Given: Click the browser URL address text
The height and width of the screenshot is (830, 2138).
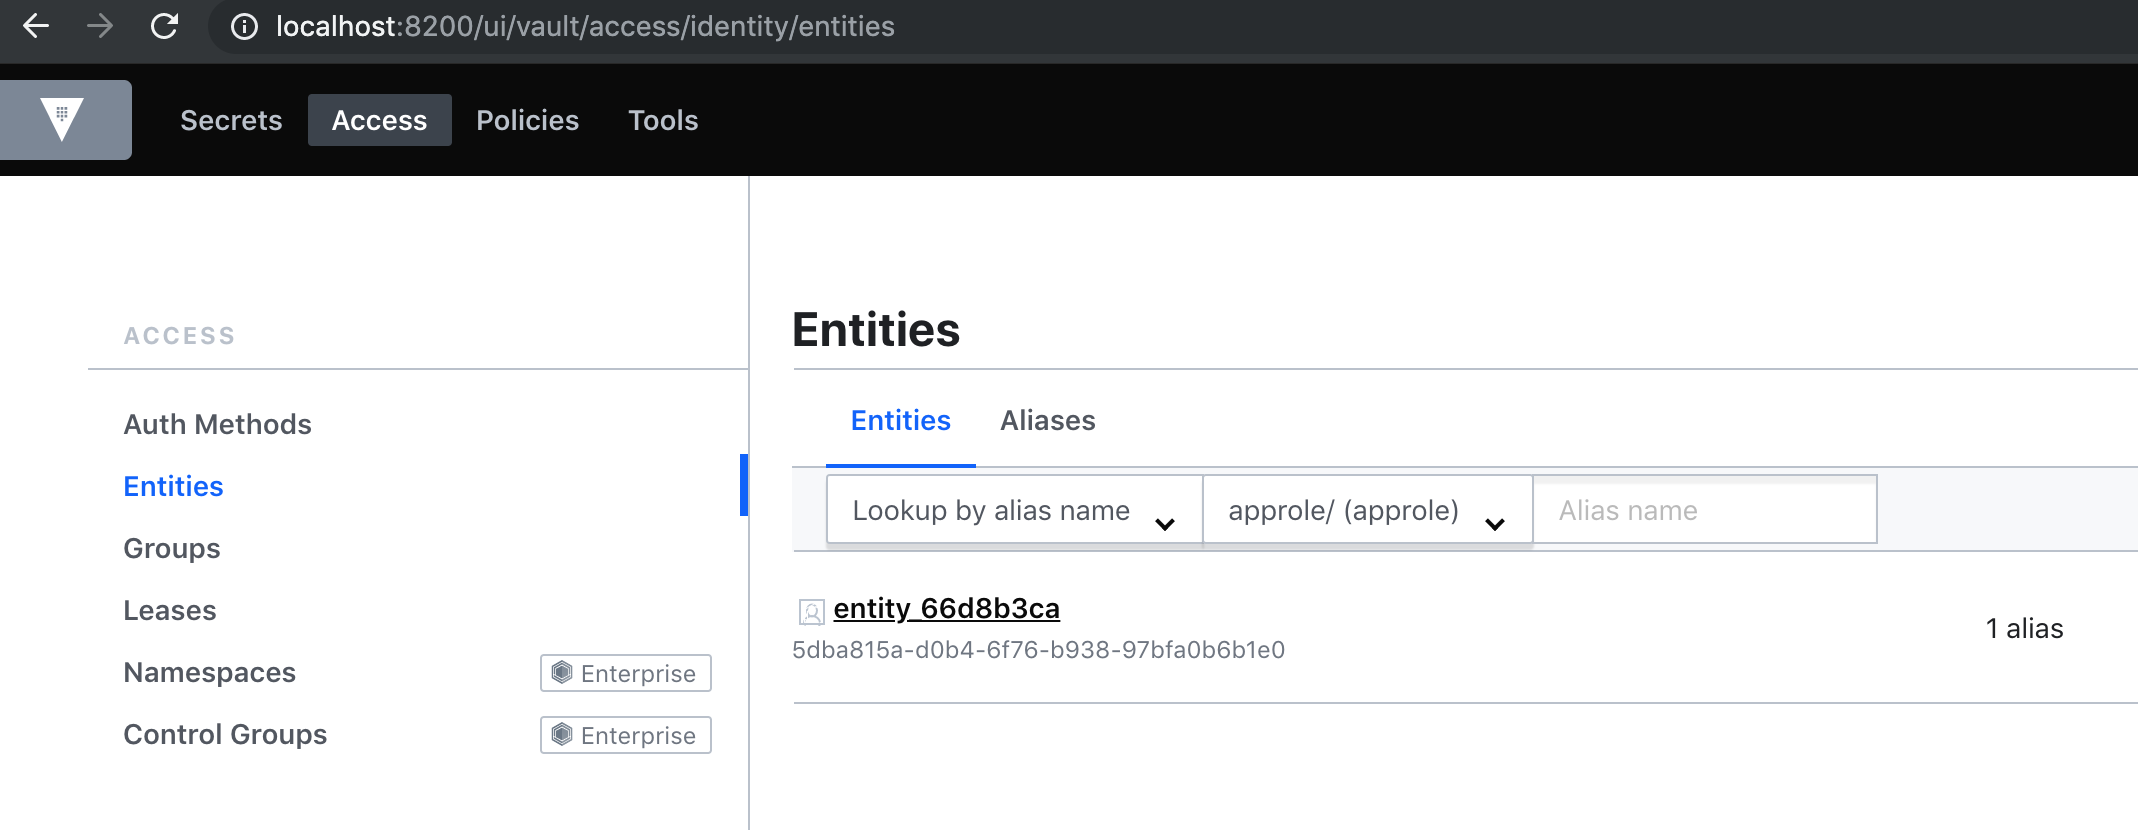Looking at the screenshot, I should 585,26.
